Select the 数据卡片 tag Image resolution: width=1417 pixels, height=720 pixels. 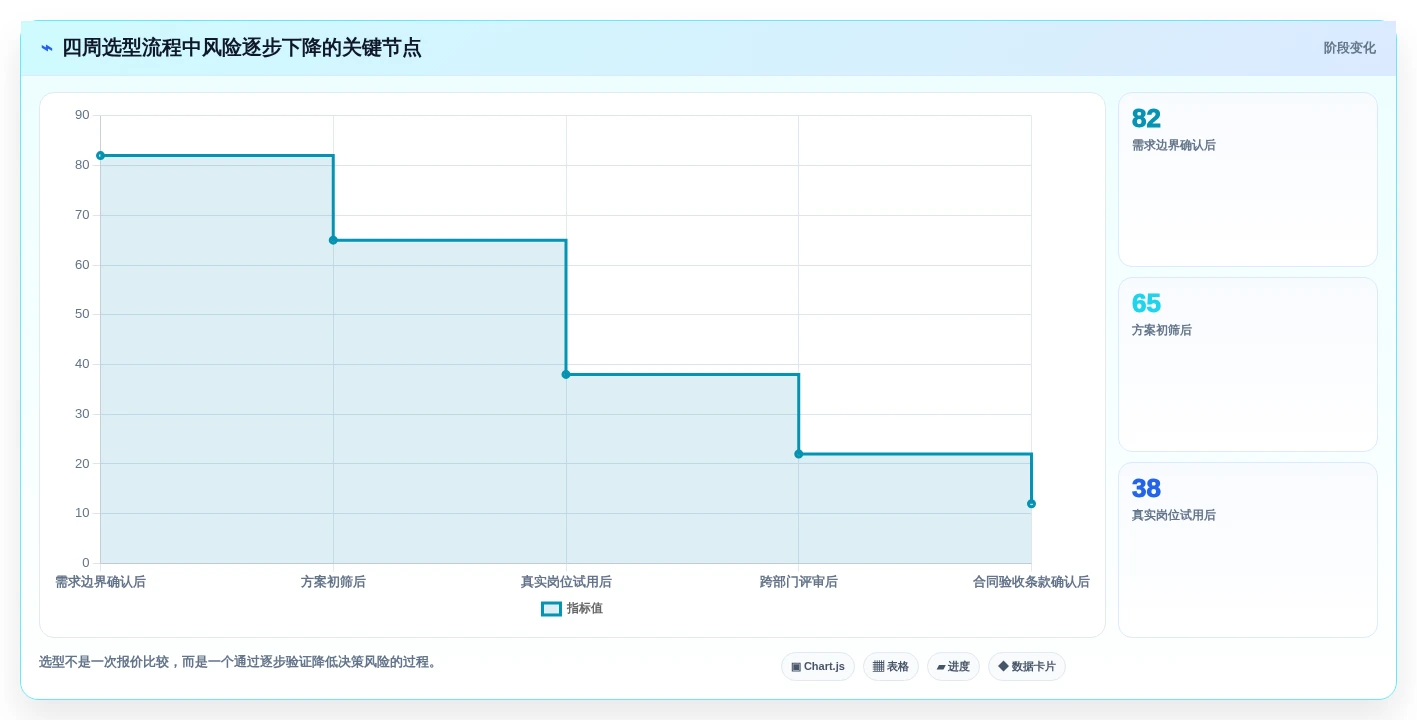click(x=1027, y=666)
